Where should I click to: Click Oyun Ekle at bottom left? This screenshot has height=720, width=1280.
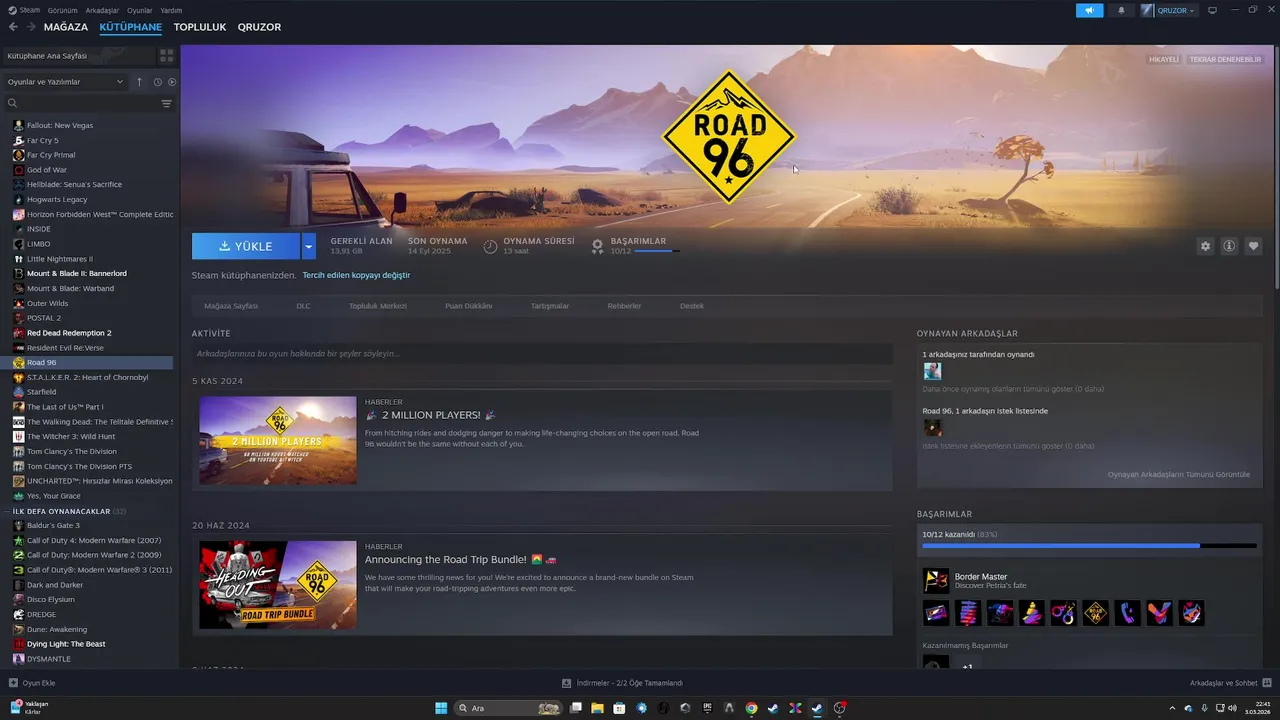click(x=32, y=683)
